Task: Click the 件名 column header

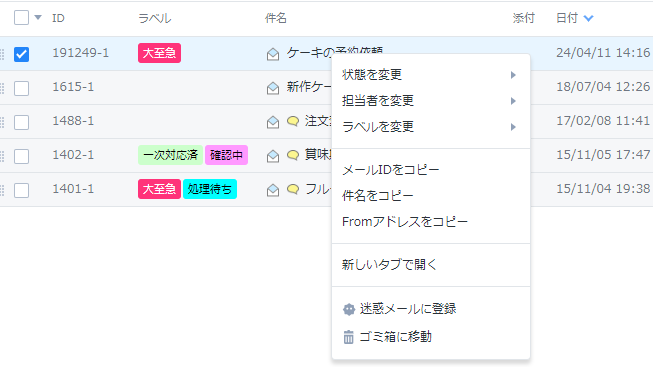Action: coord(275,18)
